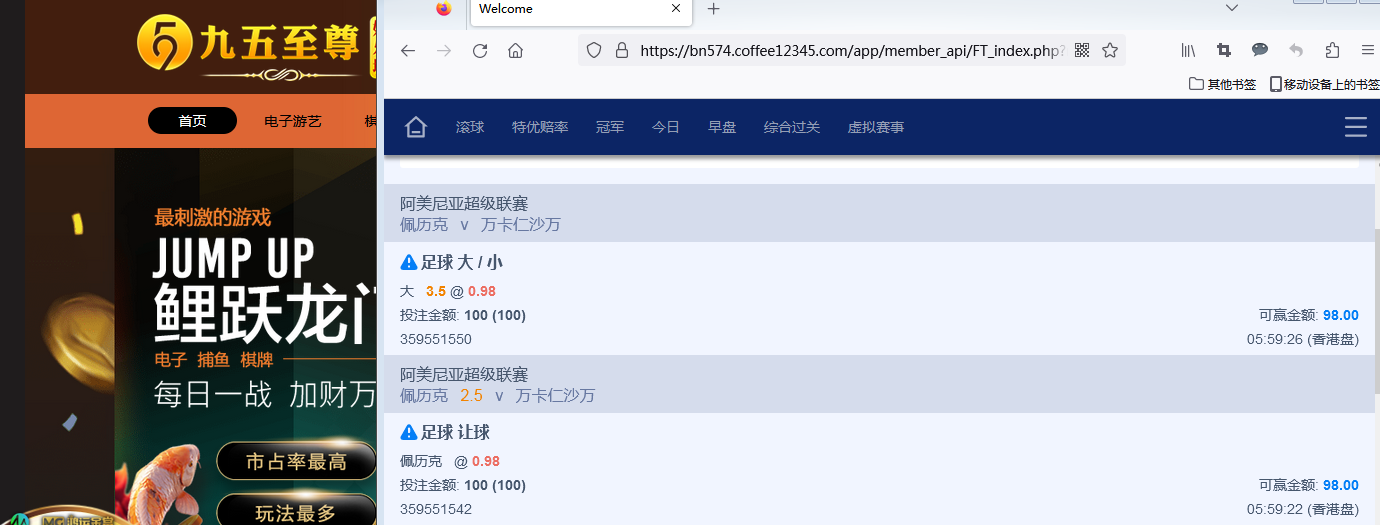Image resolution: width=1380 pixels, height=525 pixels.
Task: Close the Welcome tab
Action: point(677,9)
